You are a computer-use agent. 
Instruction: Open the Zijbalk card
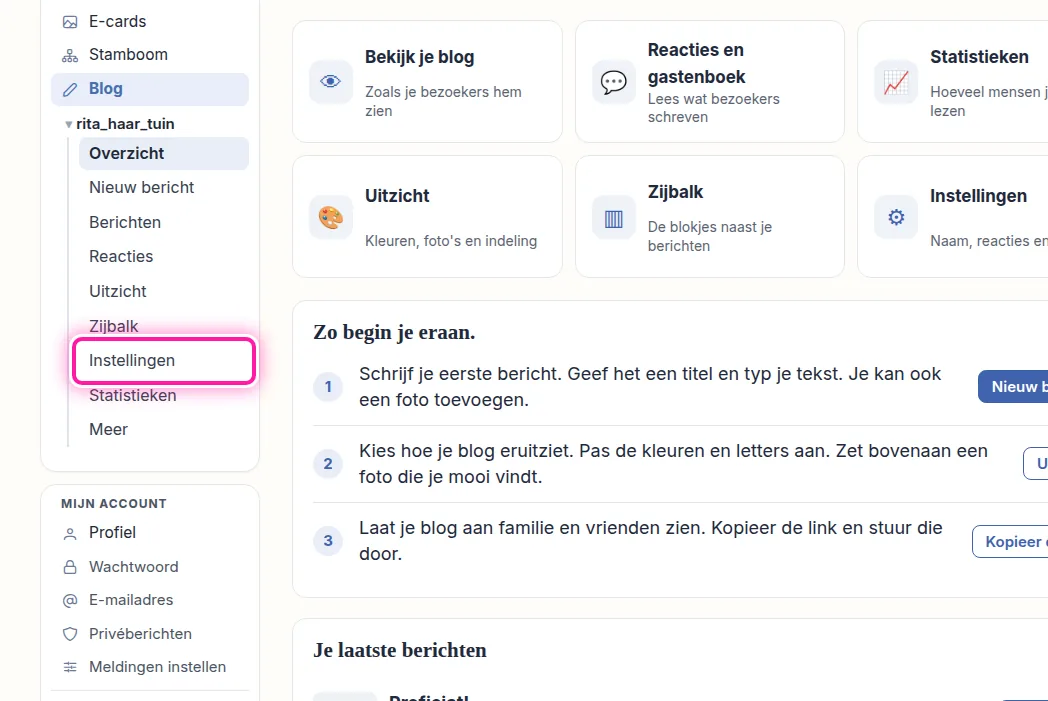tap(710, 217)
